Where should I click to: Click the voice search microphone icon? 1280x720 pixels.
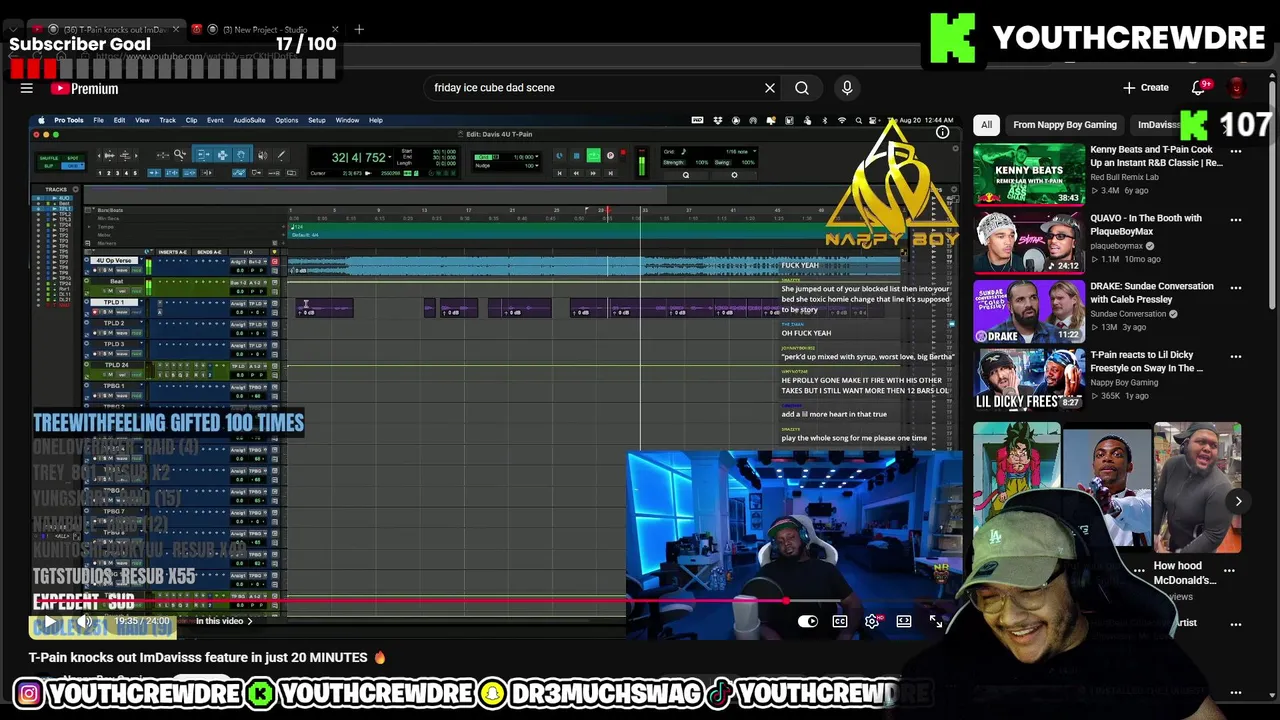coord(847,88)
